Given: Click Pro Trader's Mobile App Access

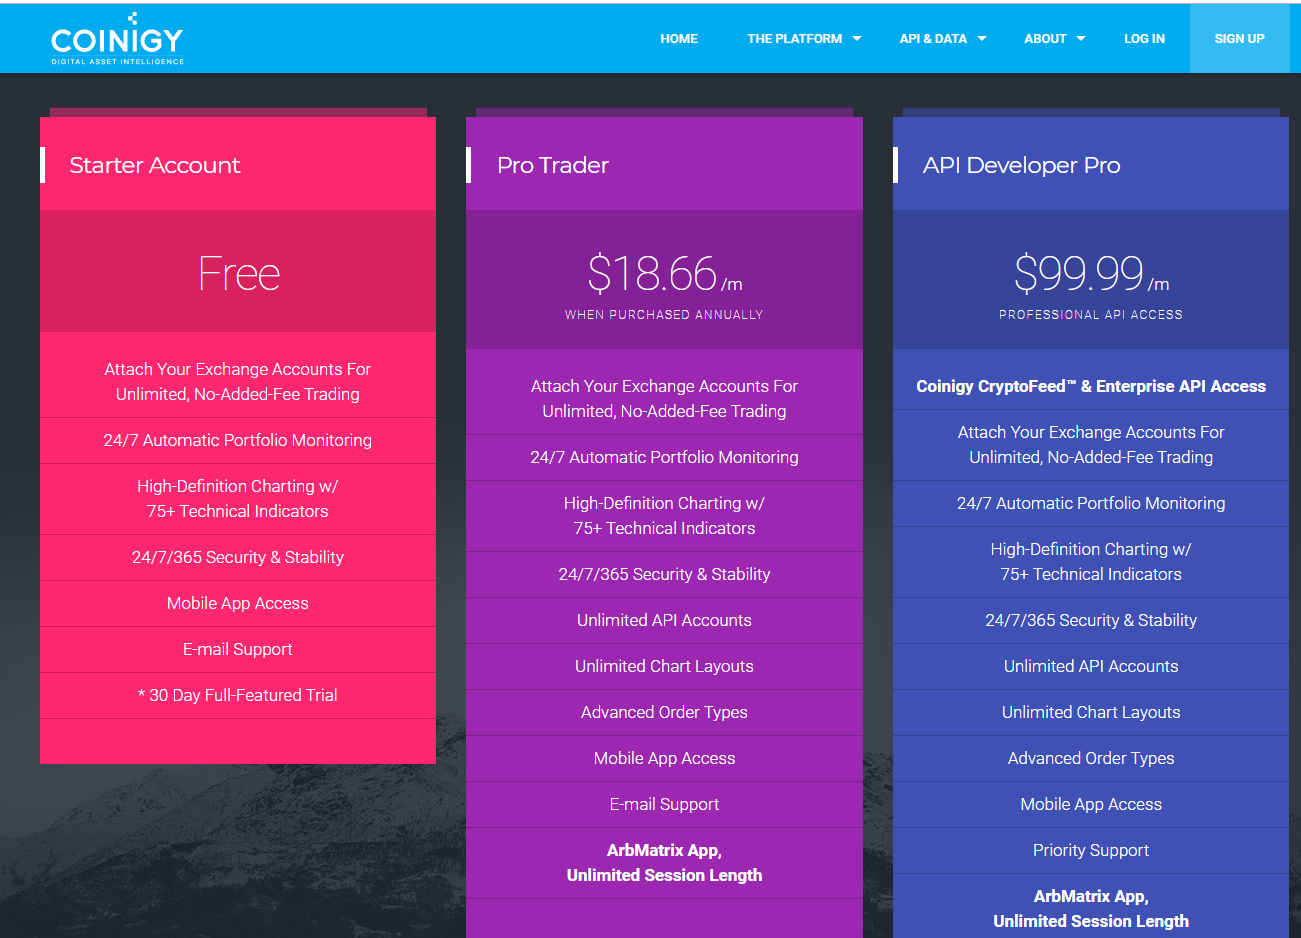Looking at the screenshot, I should 664,758.
